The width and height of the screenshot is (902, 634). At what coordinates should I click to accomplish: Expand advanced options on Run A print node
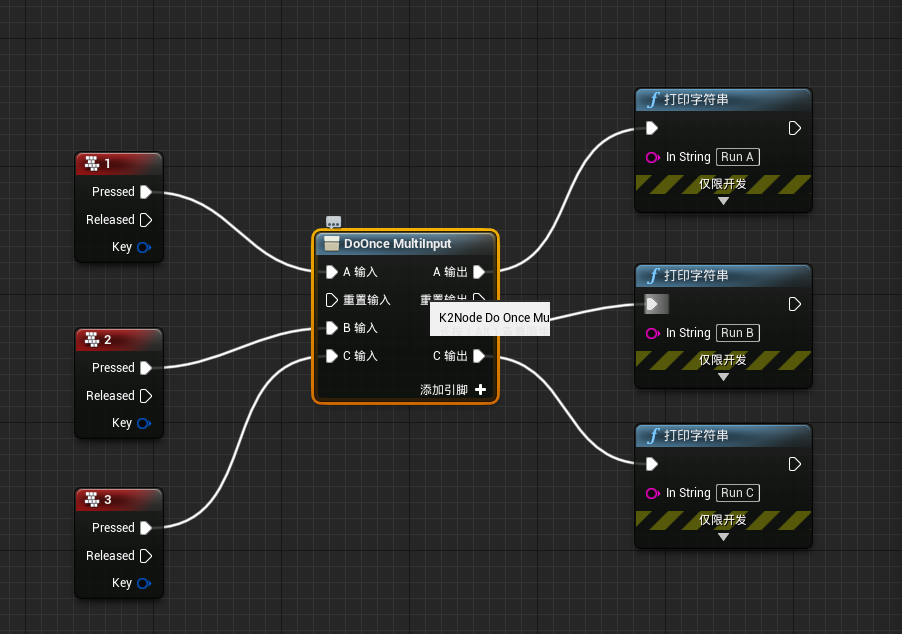723,201
